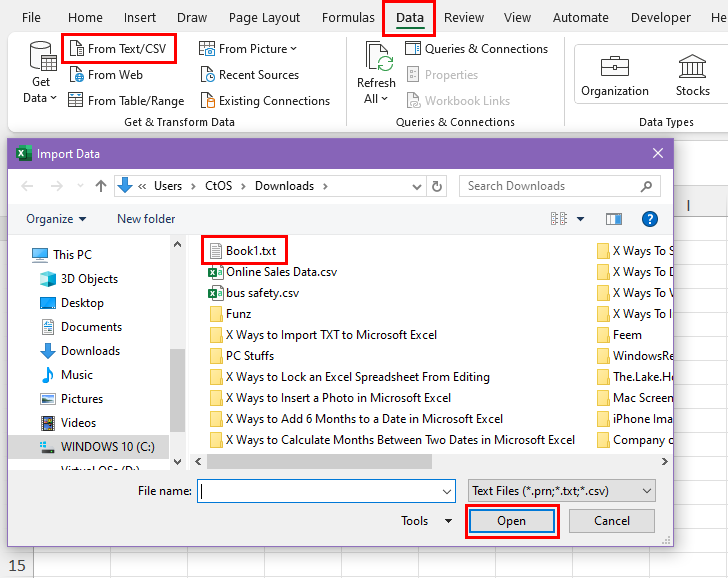Open the Text Files type dropdown

point(562,491)
